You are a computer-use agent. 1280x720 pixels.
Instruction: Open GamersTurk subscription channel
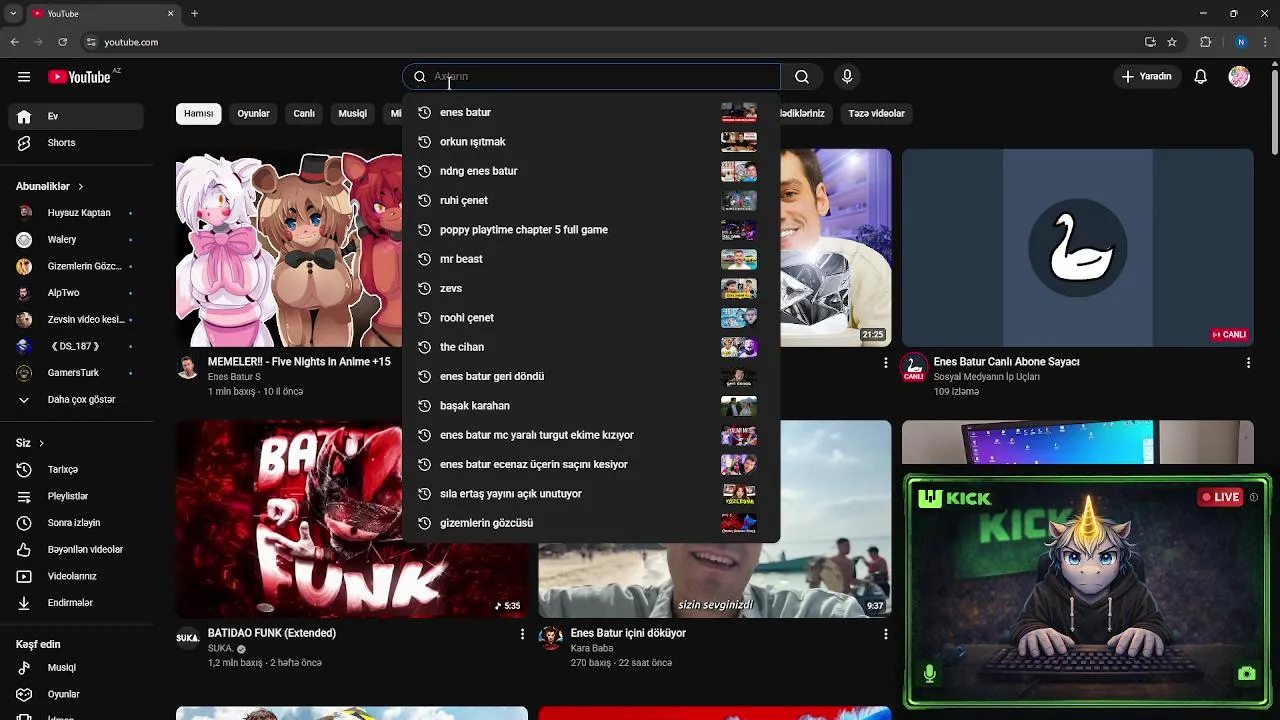coord(76,373)
